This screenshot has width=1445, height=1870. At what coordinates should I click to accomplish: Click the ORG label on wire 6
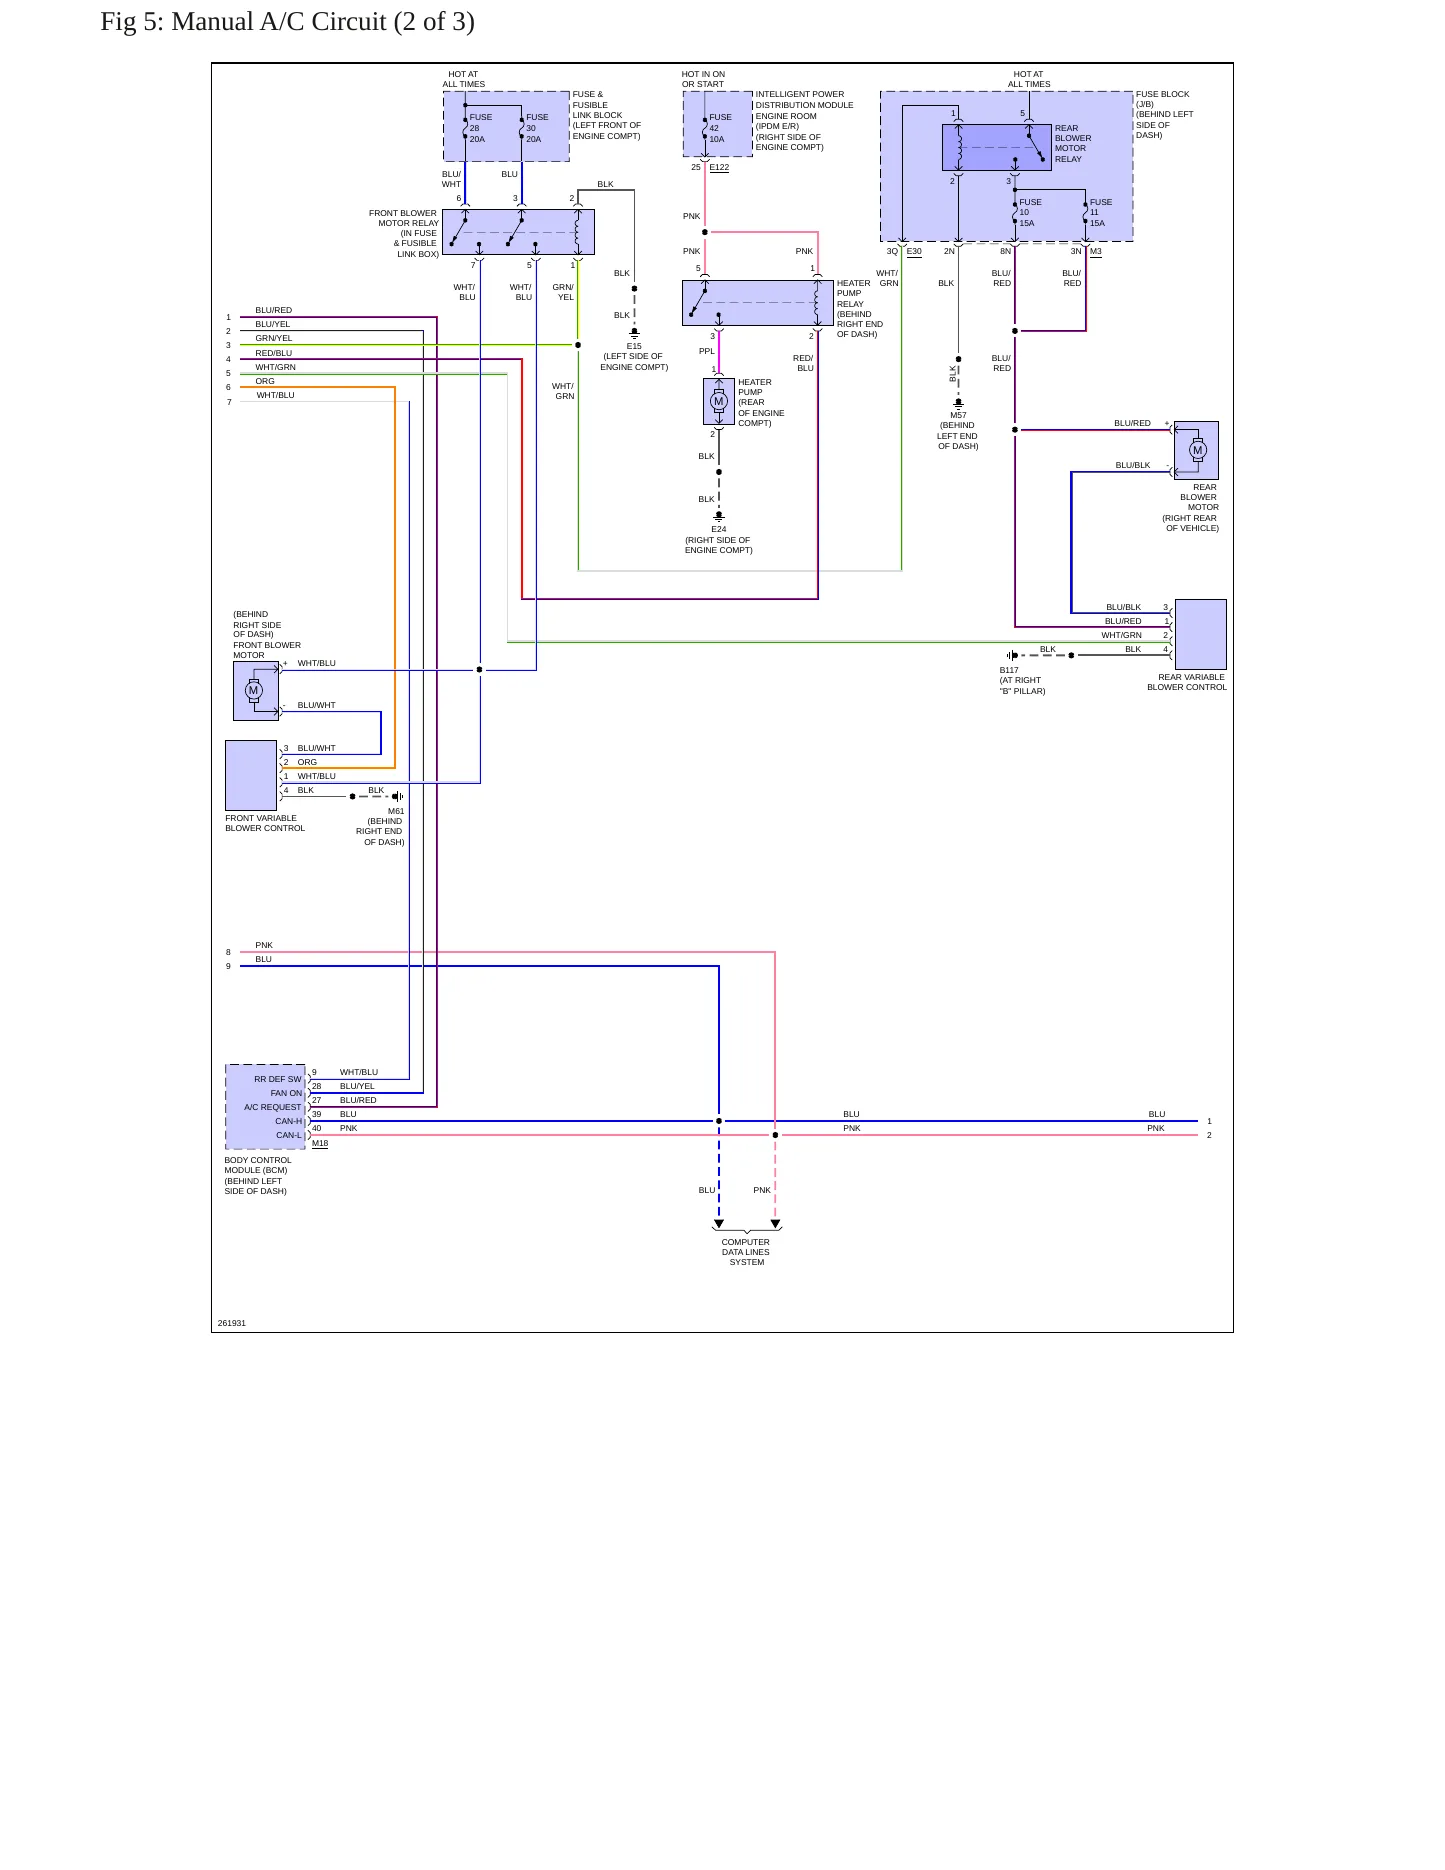coord(265,381)
